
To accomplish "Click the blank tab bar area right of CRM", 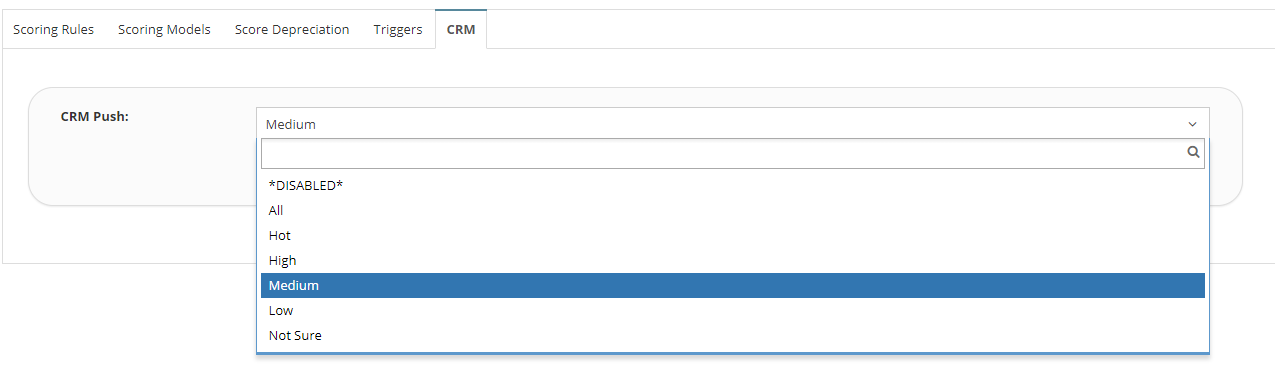I will click(x=880, y=29).
